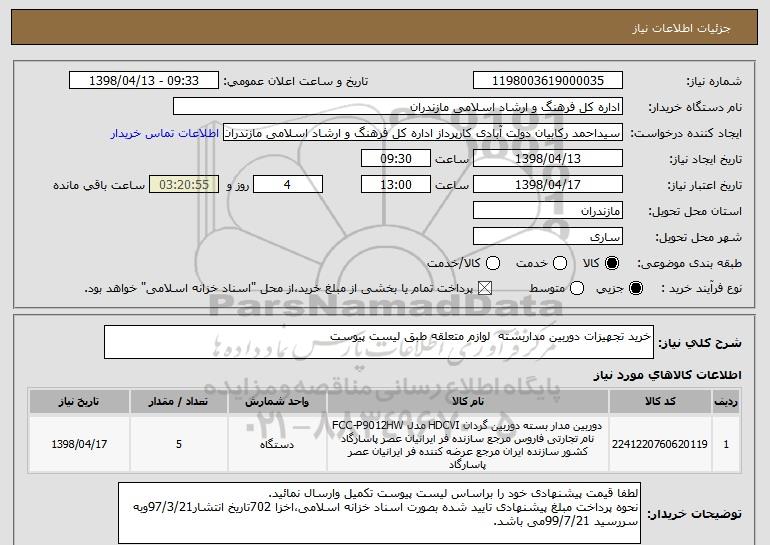Select the کالا/خدمت radio button
The height and width of the screenshot is (545, 770).
tap(493, 264)
